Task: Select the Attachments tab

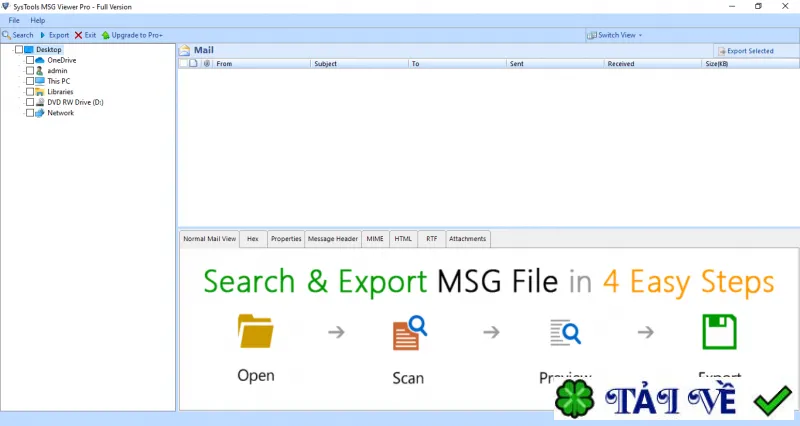Action: [467, 239]
